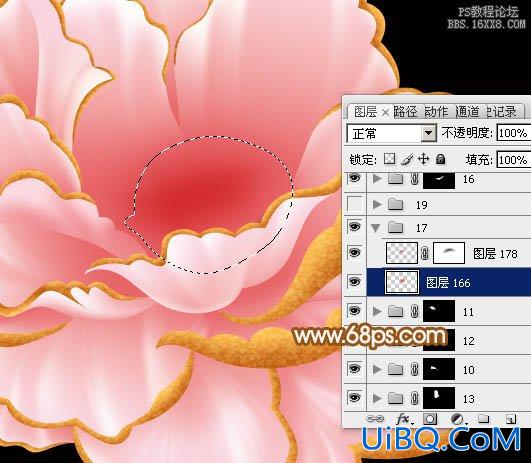Select layer name 图层 178
Image resolution: width=531 pixels, height=463 pixels.
coord(495,254)
